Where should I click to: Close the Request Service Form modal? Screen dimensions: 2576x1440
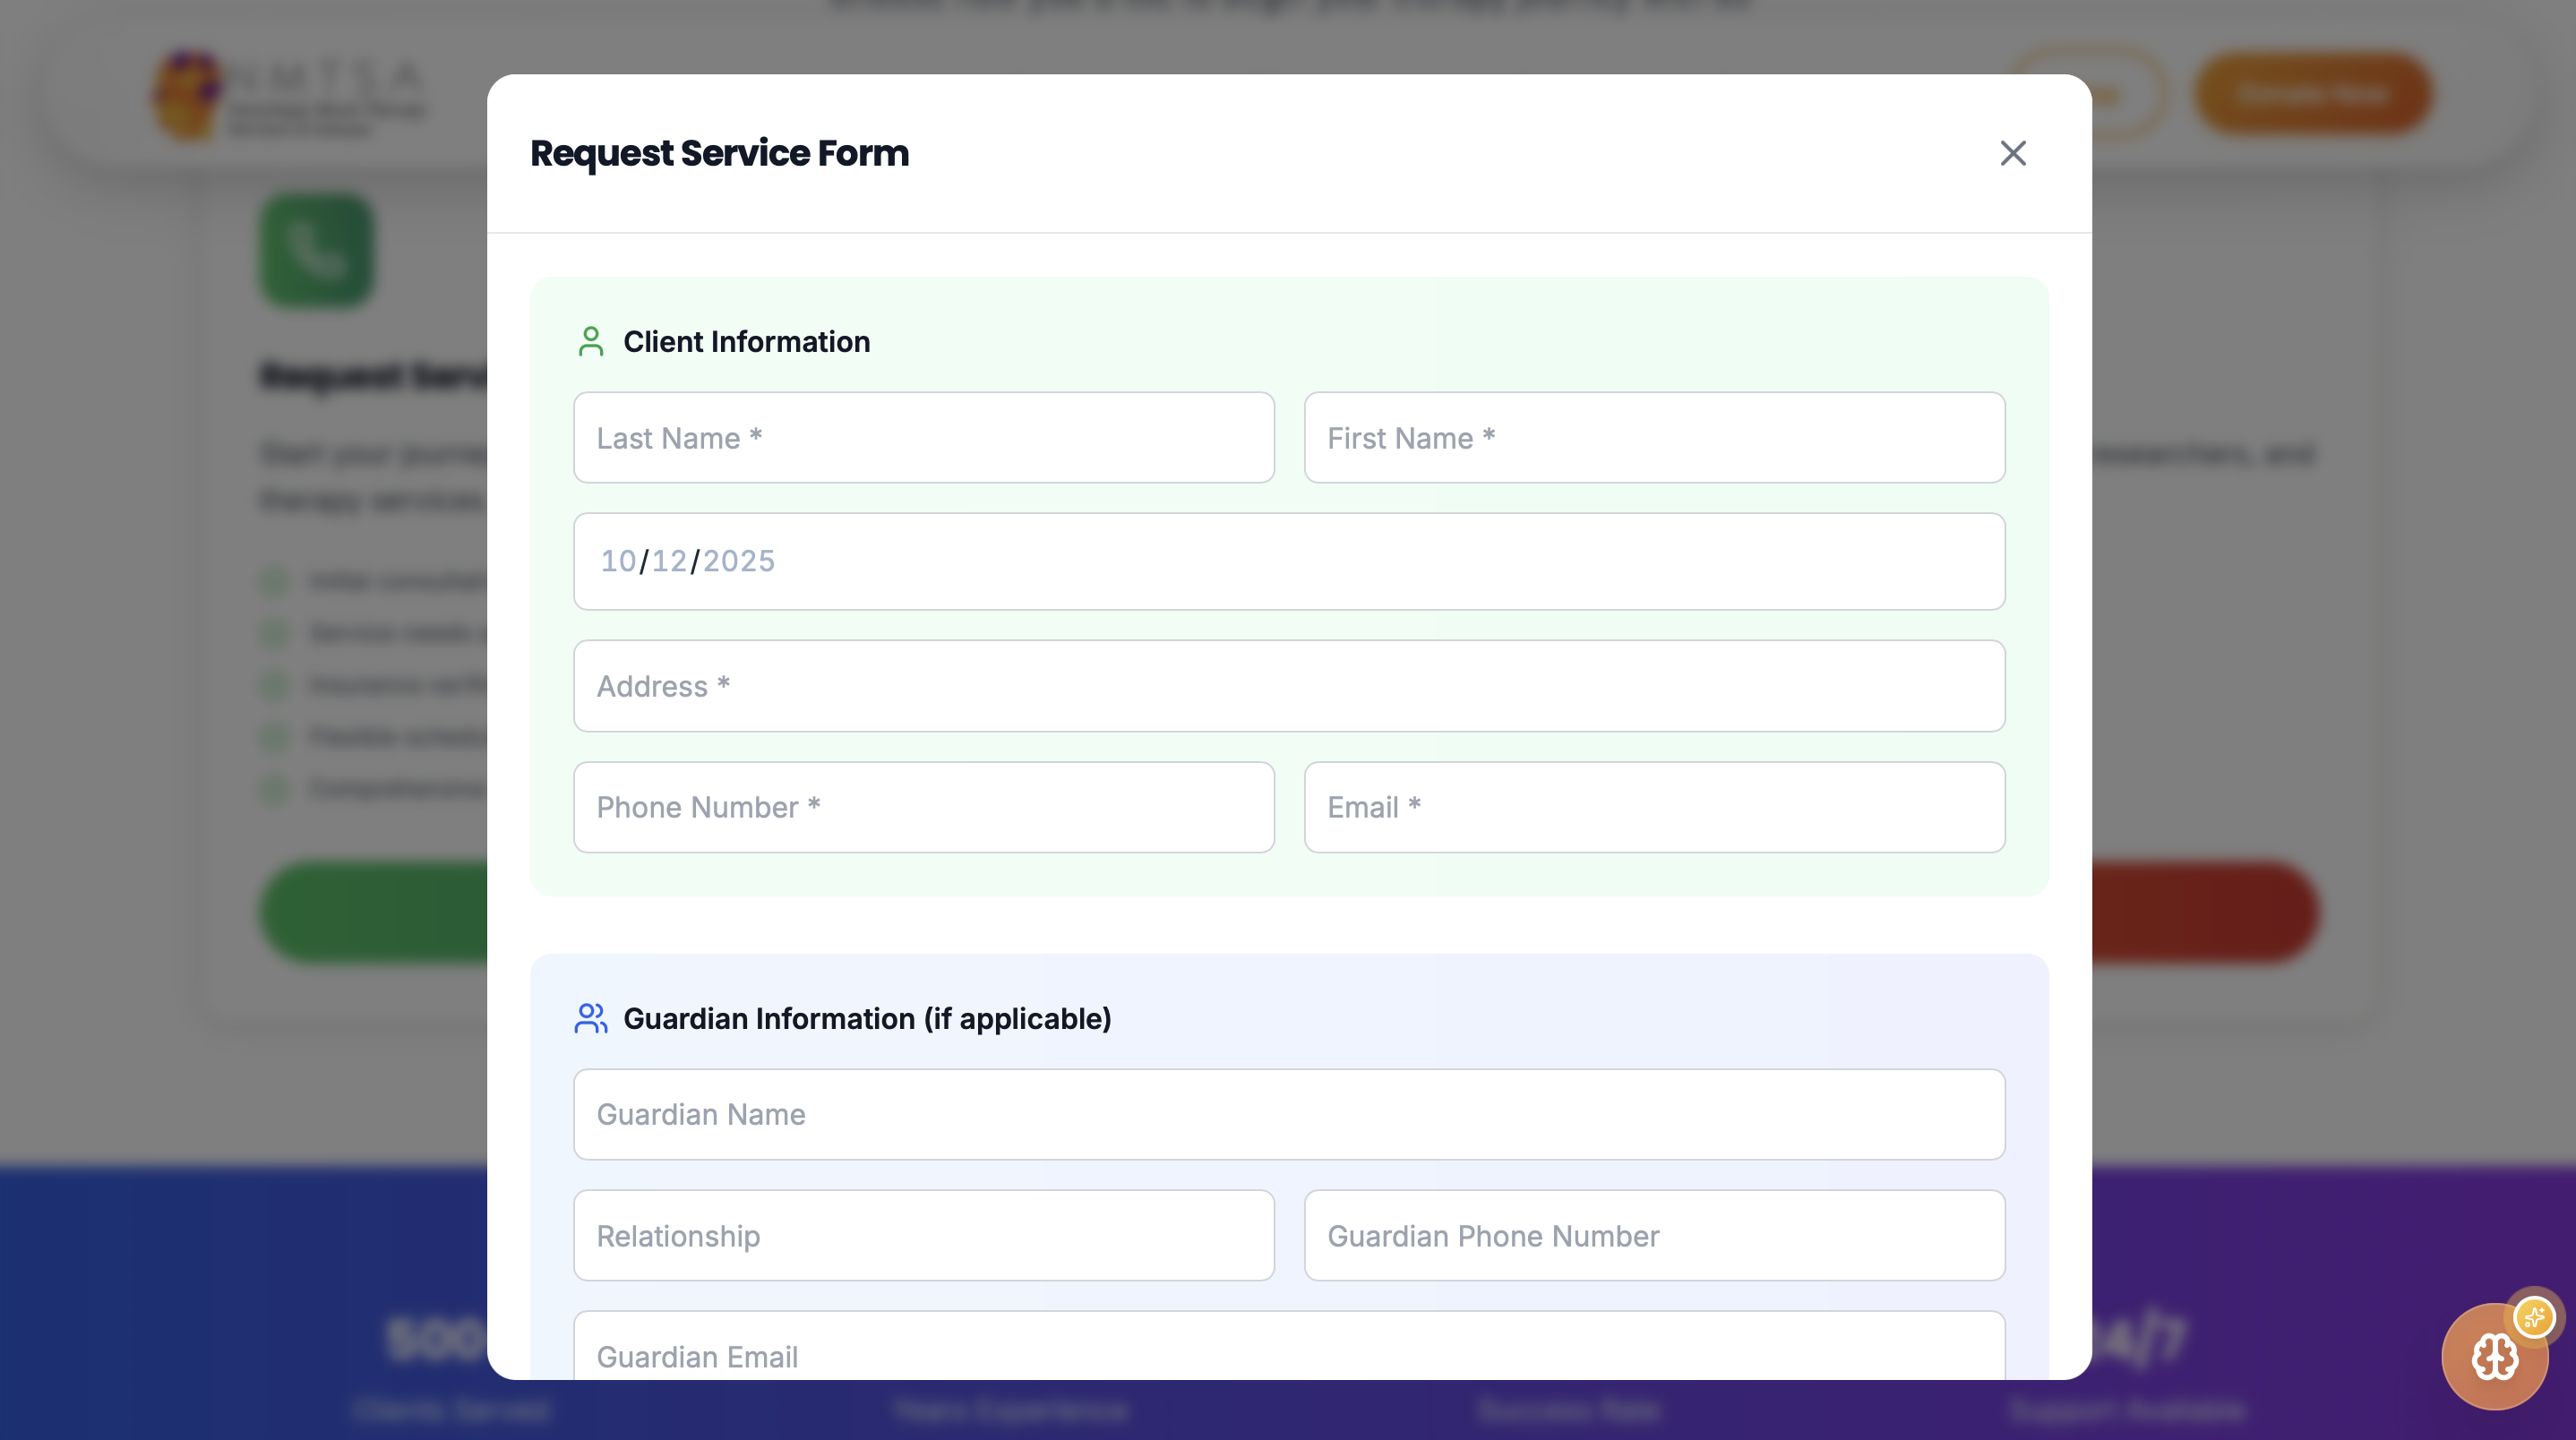2012,153
